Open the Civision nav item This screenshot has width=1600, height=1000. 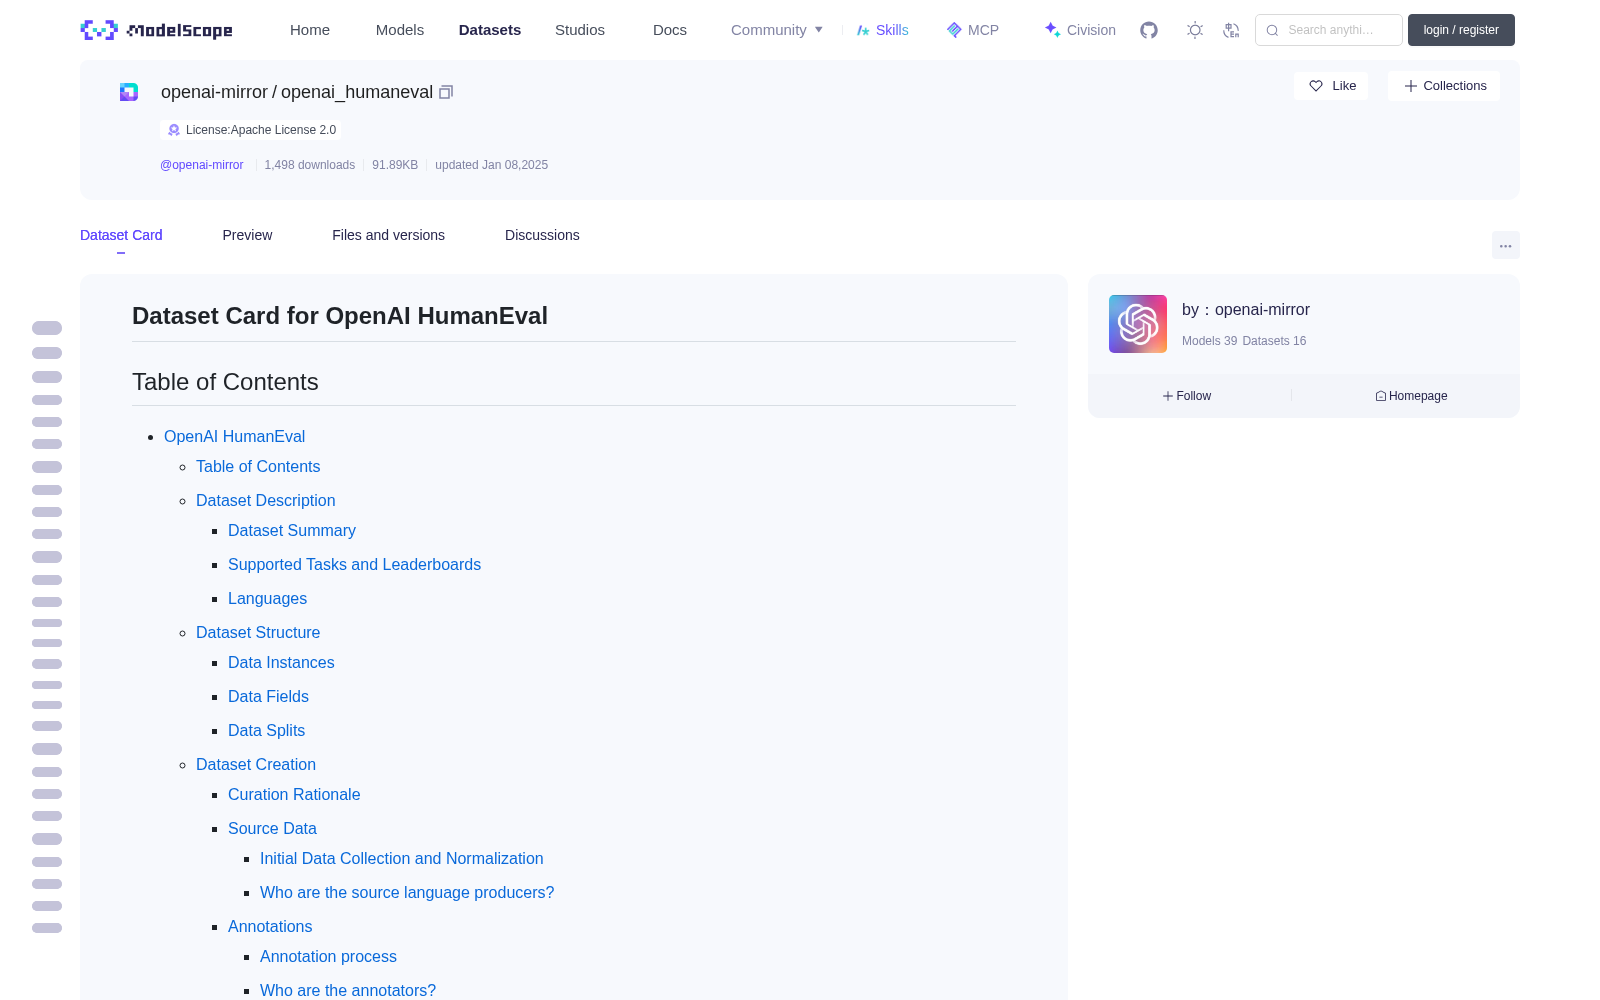1080,30
